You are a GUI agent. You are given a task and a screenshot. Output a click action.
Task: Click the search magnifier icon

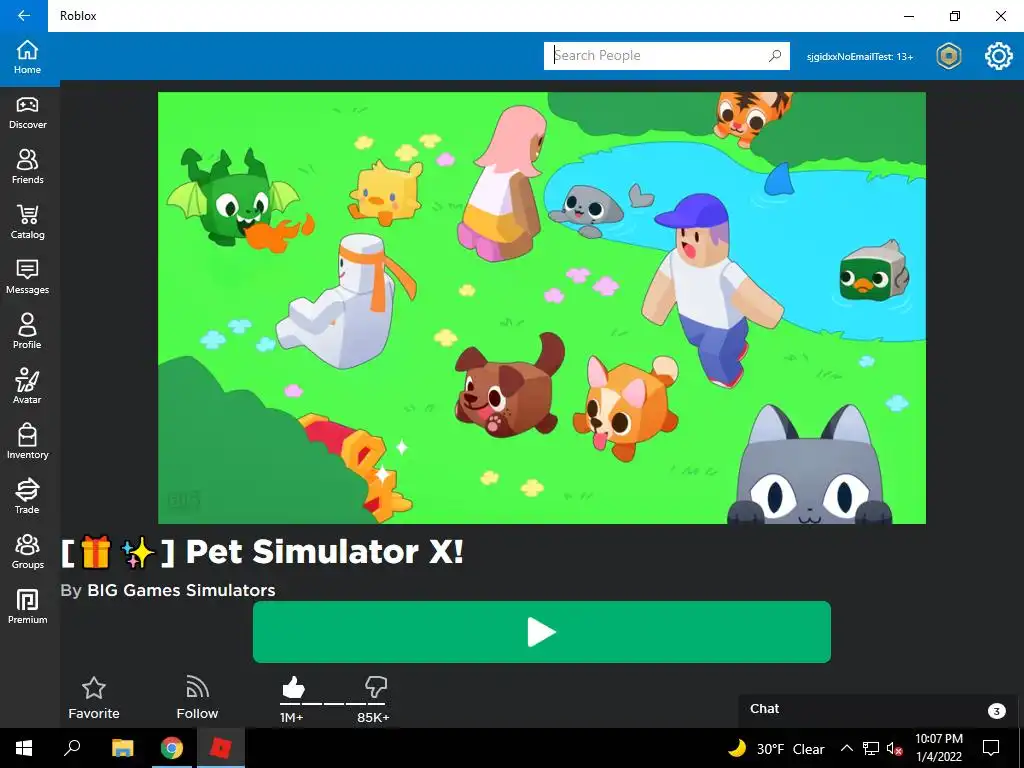[x=775, y=56]
